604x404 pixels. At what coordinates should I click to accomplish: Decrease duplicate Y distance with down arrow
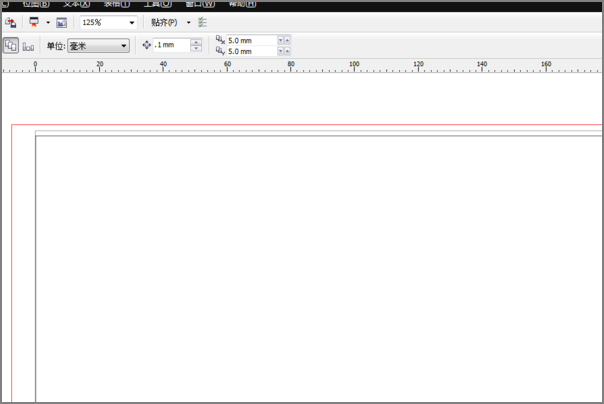click(280, 51)
